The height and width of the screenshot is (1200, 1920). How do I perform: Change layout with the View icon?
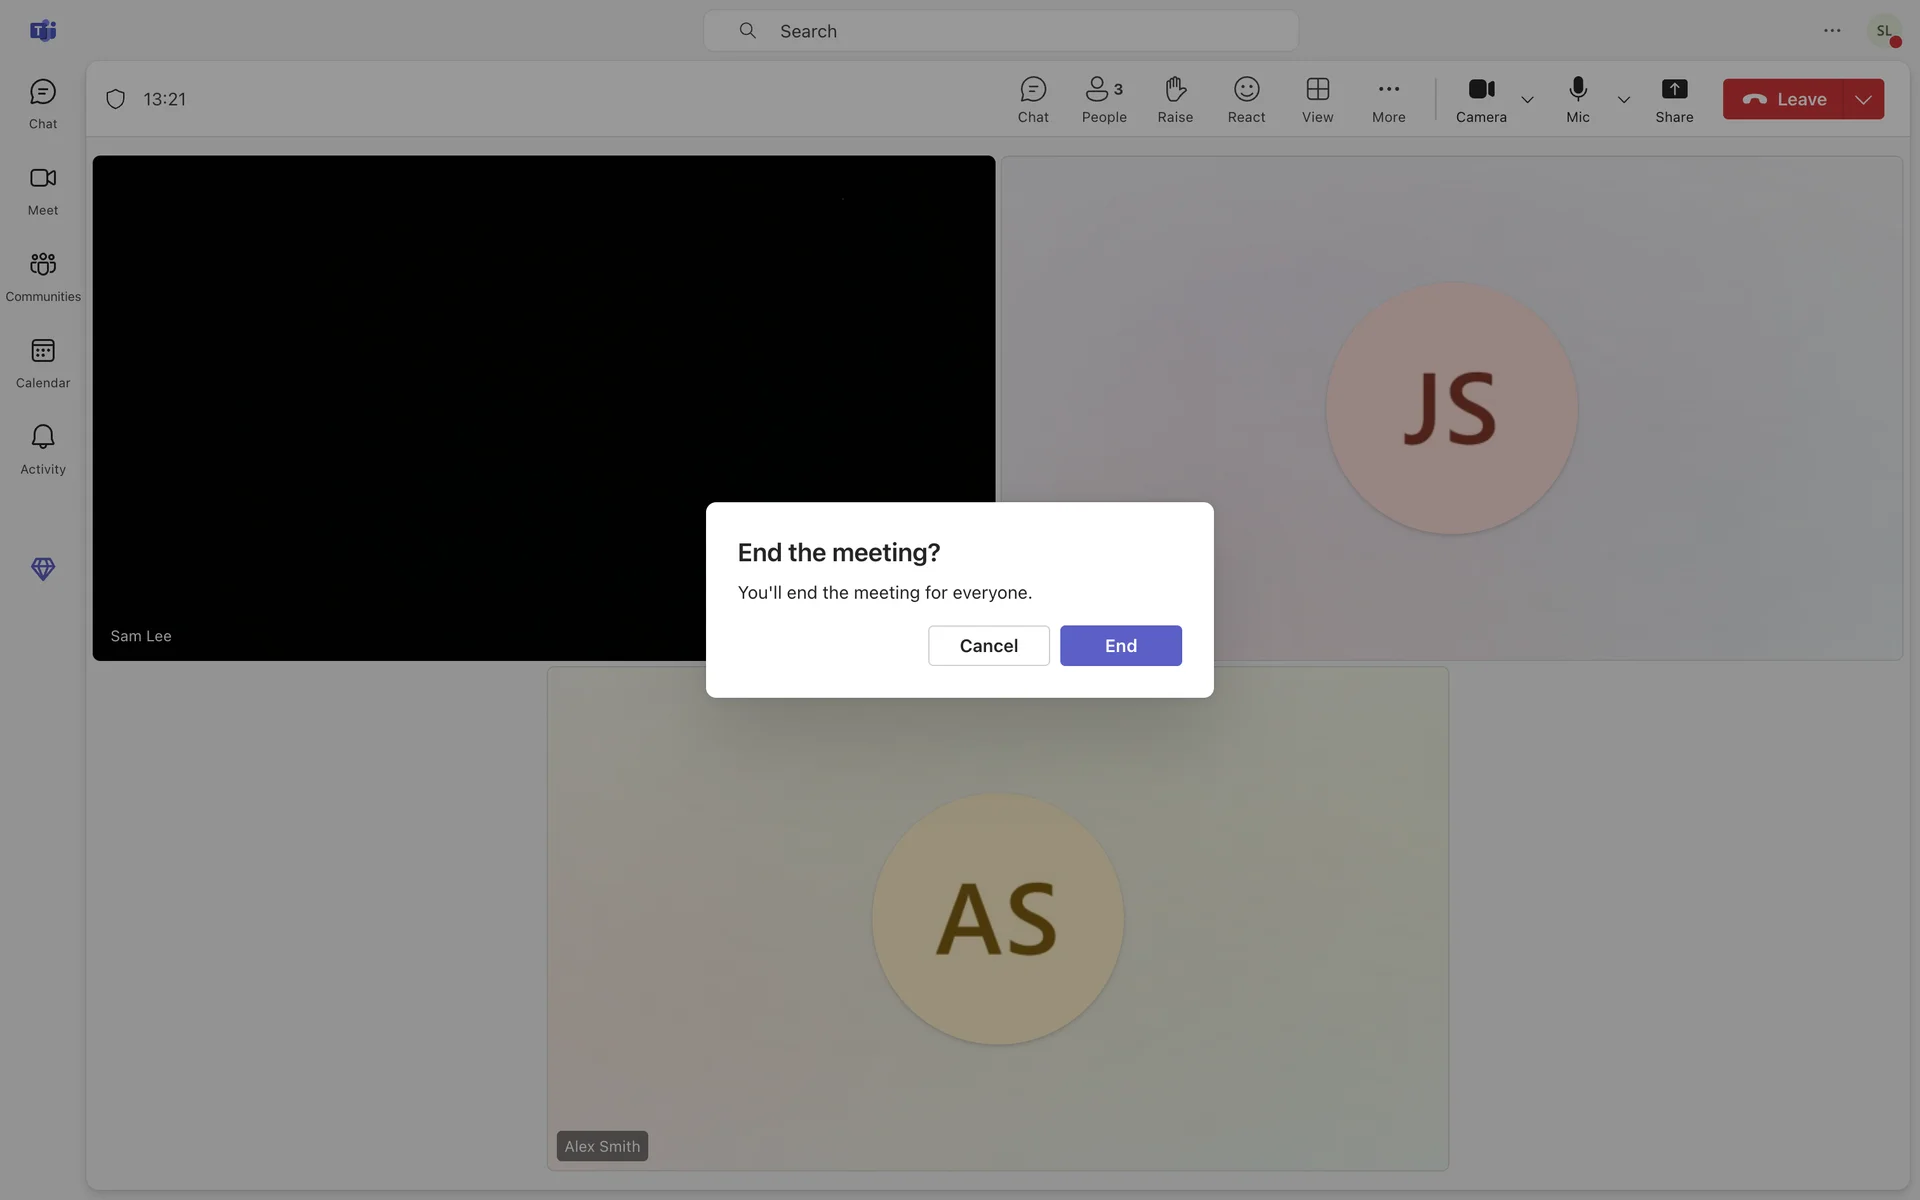[1317, 99]
